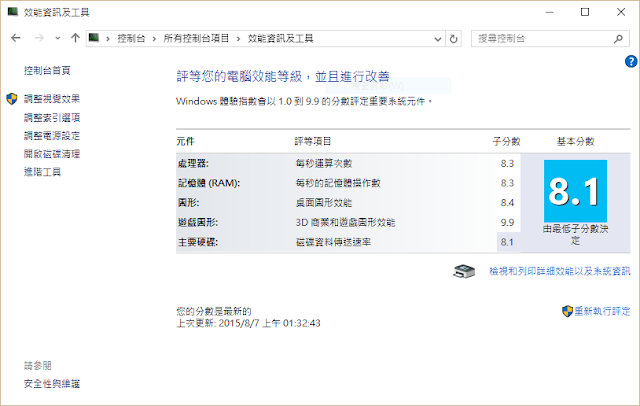The width and height of the screenshot is (640, 406).
Task: Click 效能資訊及工具 breadcrumb segment
Action: point(280,39)
